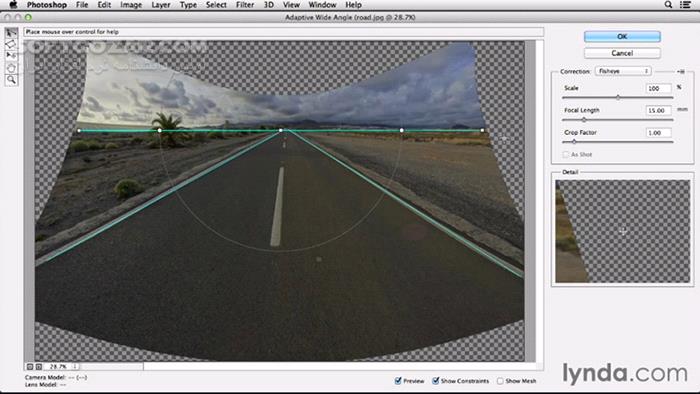This screenshot has height=394, width=700.
Task: Click the OK button
Action: [x=622, y=37]
